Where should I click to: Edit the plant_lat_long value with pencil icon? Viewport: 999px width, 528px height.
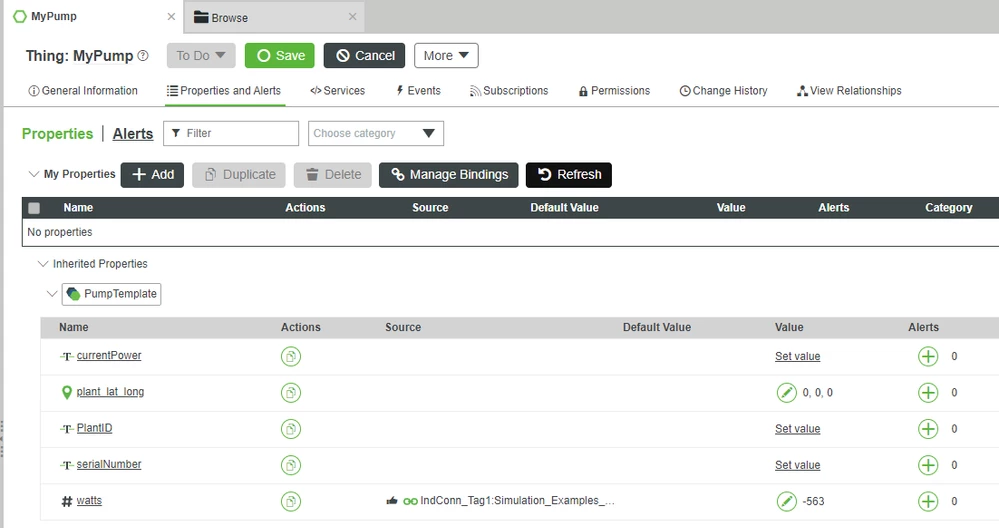tap(787, 392)
